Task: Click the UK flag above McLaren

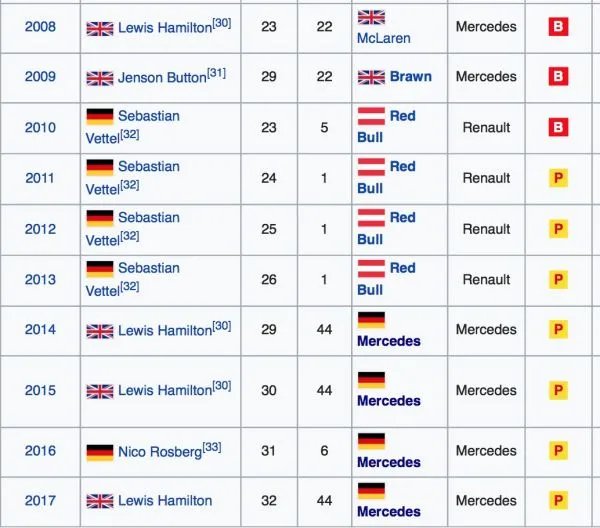Action: [371, 17]
